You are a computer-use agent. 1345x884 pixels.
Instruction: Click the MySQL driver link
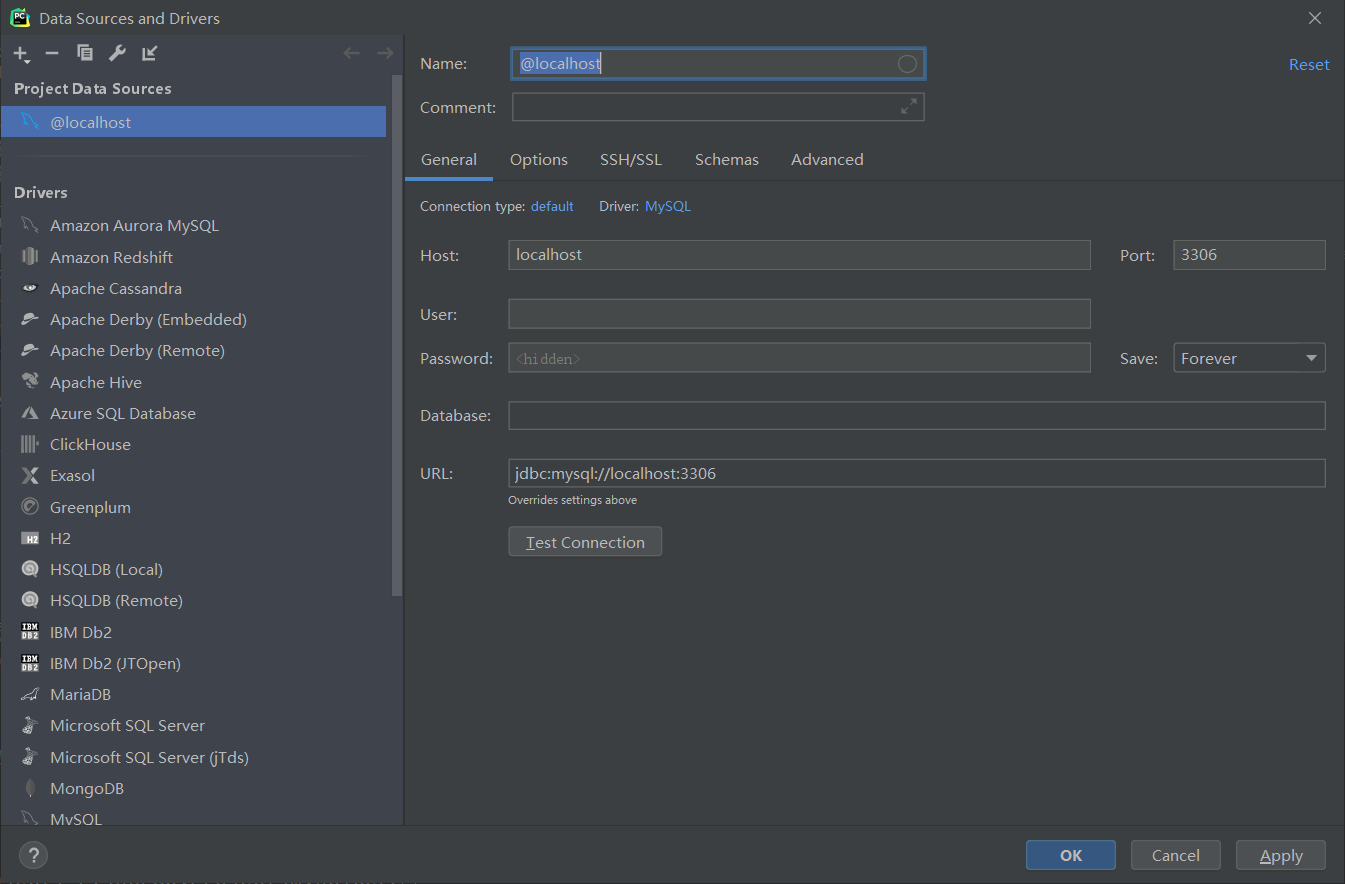pyautogui.click(x=668, y=206)
